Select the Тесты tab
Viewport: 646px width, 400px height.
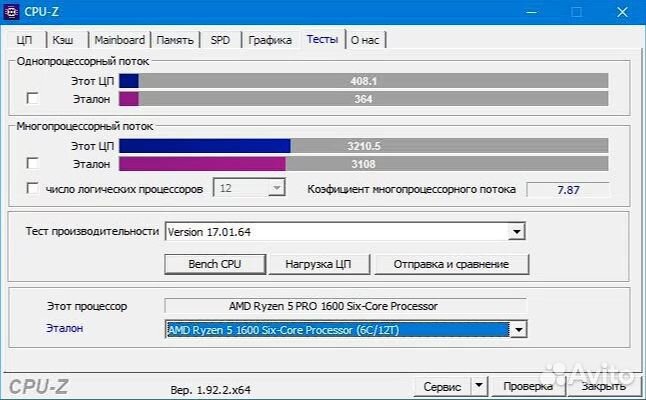(323, 39)
